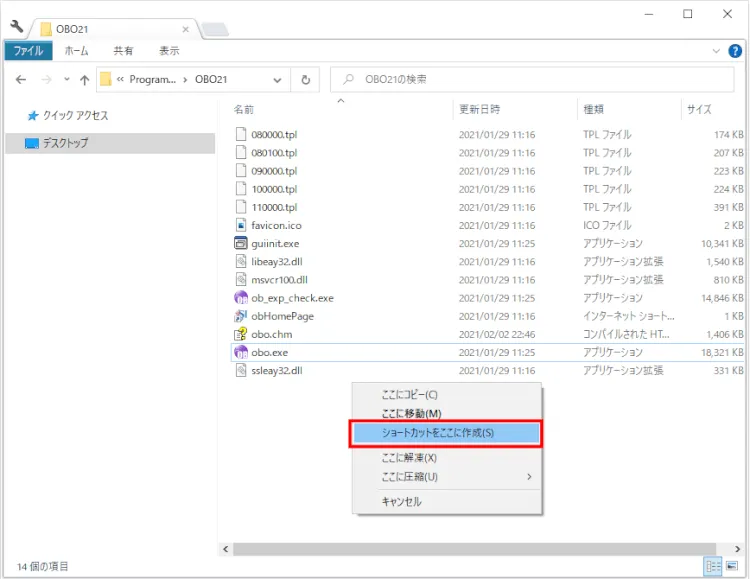
Task: Click the forward navigation arrow
Action: pos(46,79)
